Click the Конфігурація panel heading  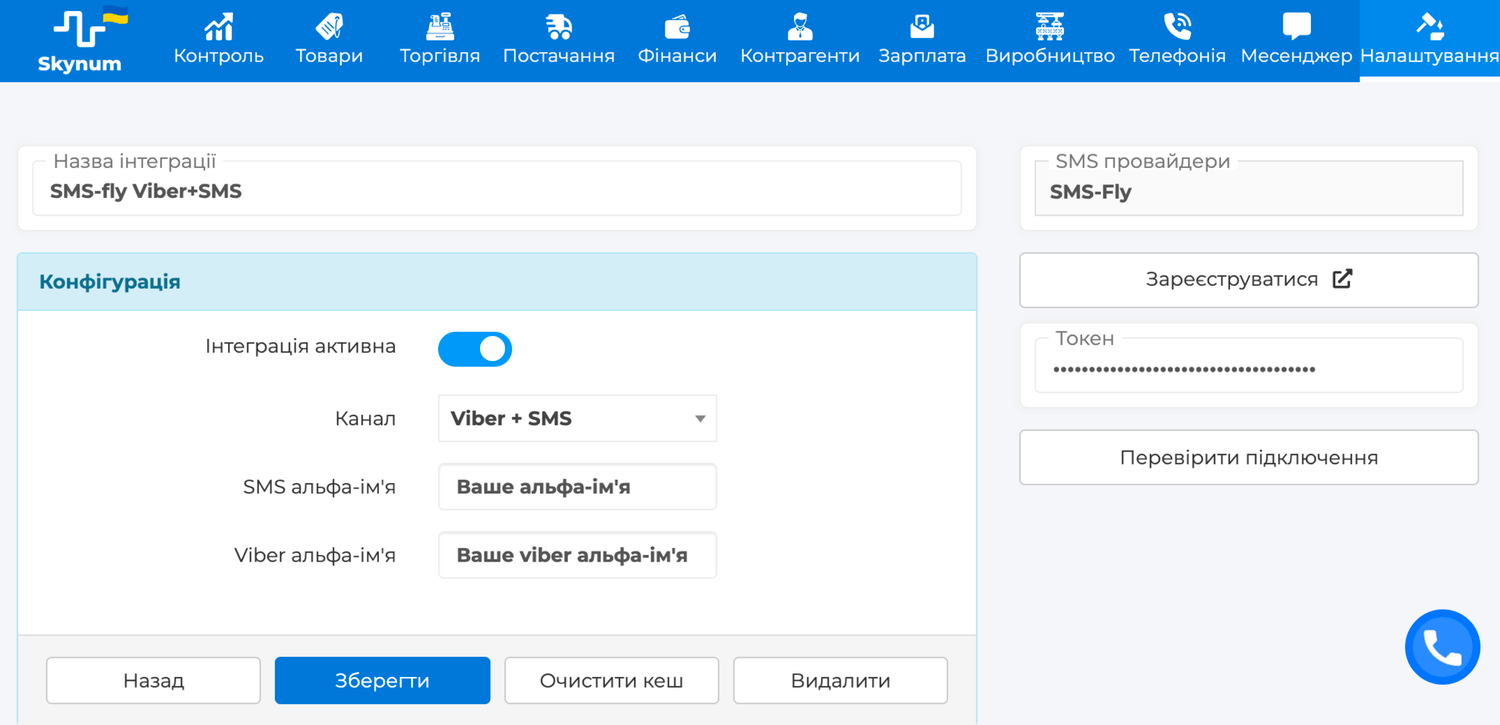(110, 282)
